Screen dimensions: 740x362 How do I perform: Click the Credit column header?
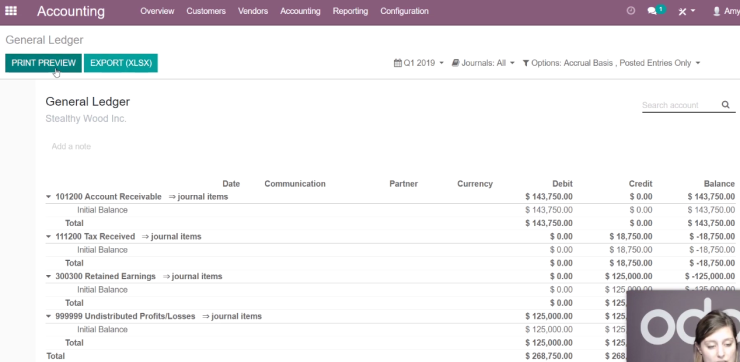tap(640, 184)
